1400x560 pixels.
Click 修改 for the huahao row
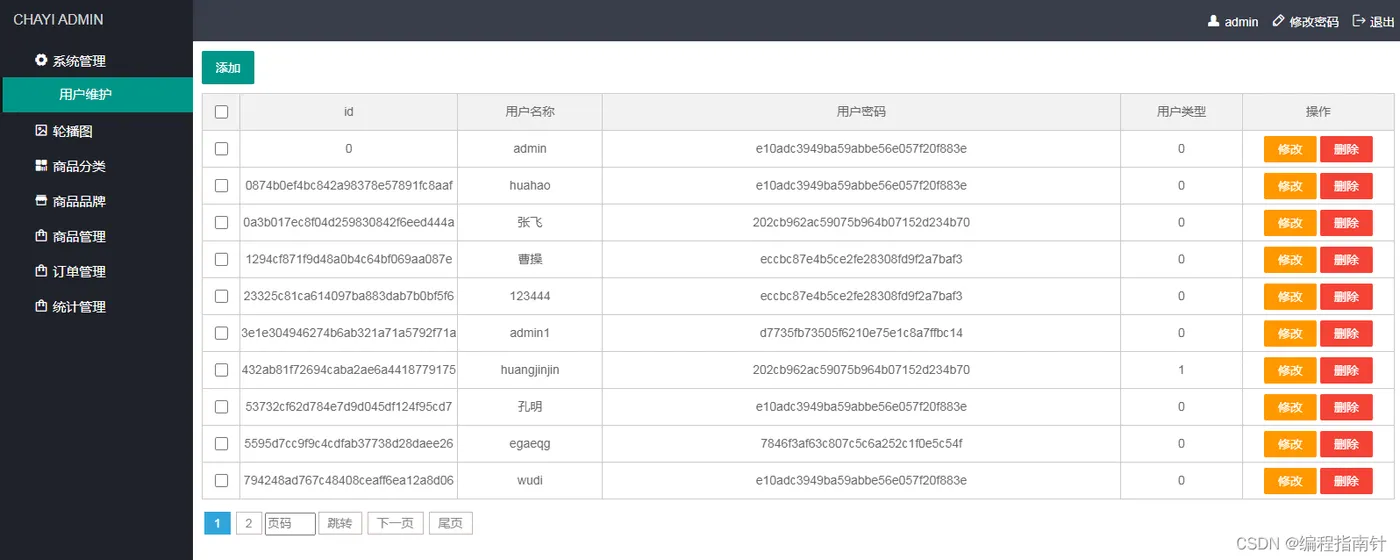1290,186
